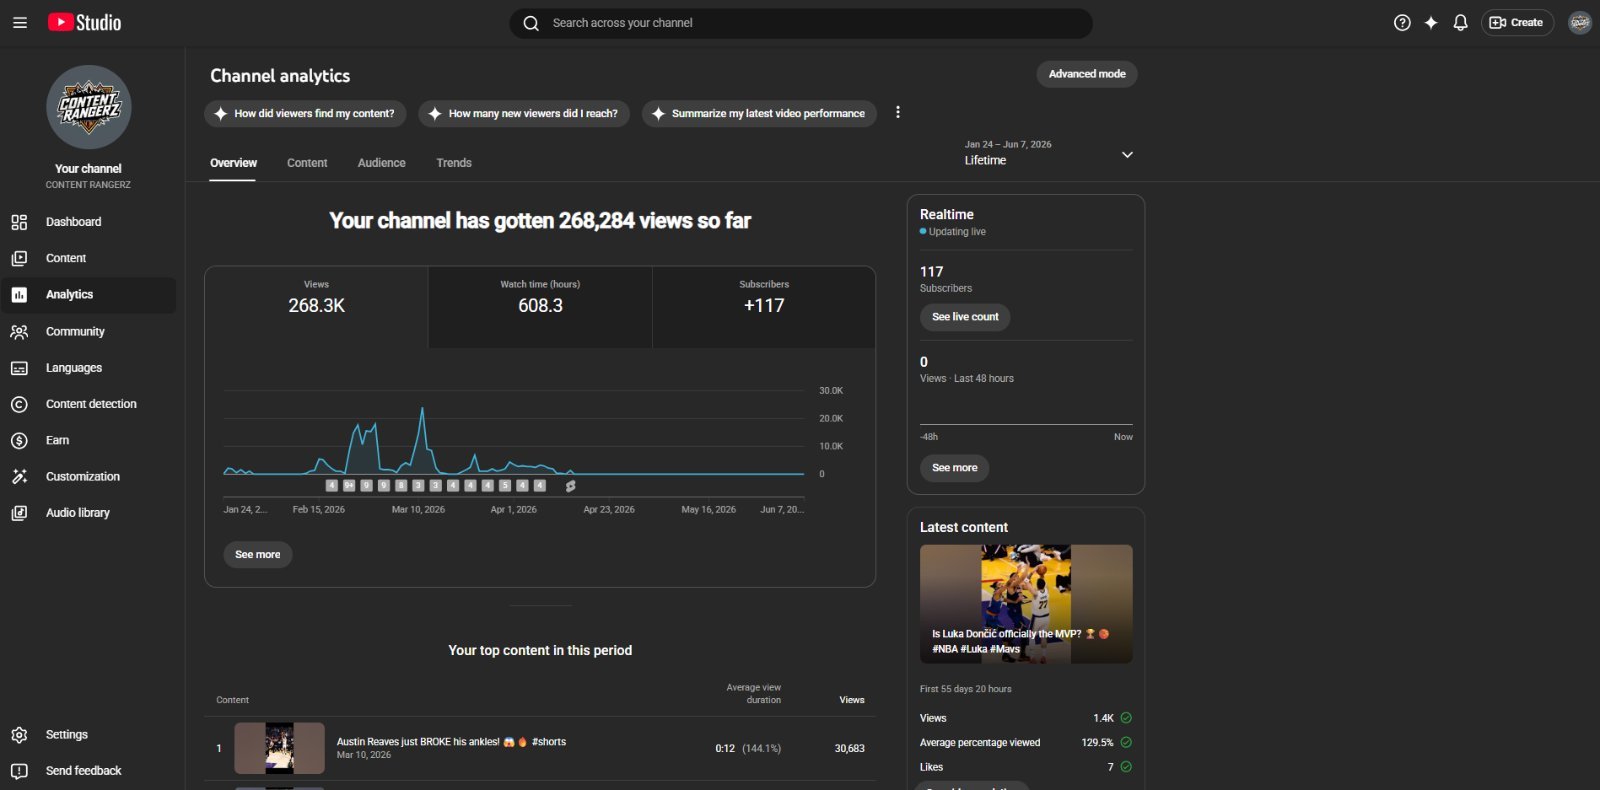This screenshot has height=790, width=1600.
Task: Ask 'How many new viewers did I reach?'
Action: click(x=524, y=113)
